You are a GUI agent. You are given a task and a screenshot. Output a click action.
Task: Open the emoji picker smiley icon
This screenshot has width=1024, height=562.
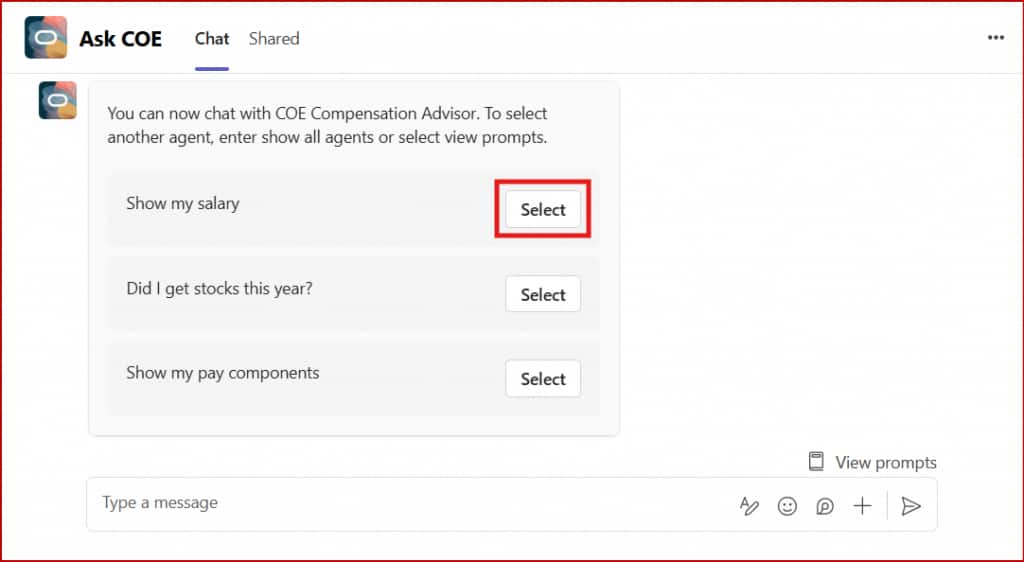tap(787, 506)
